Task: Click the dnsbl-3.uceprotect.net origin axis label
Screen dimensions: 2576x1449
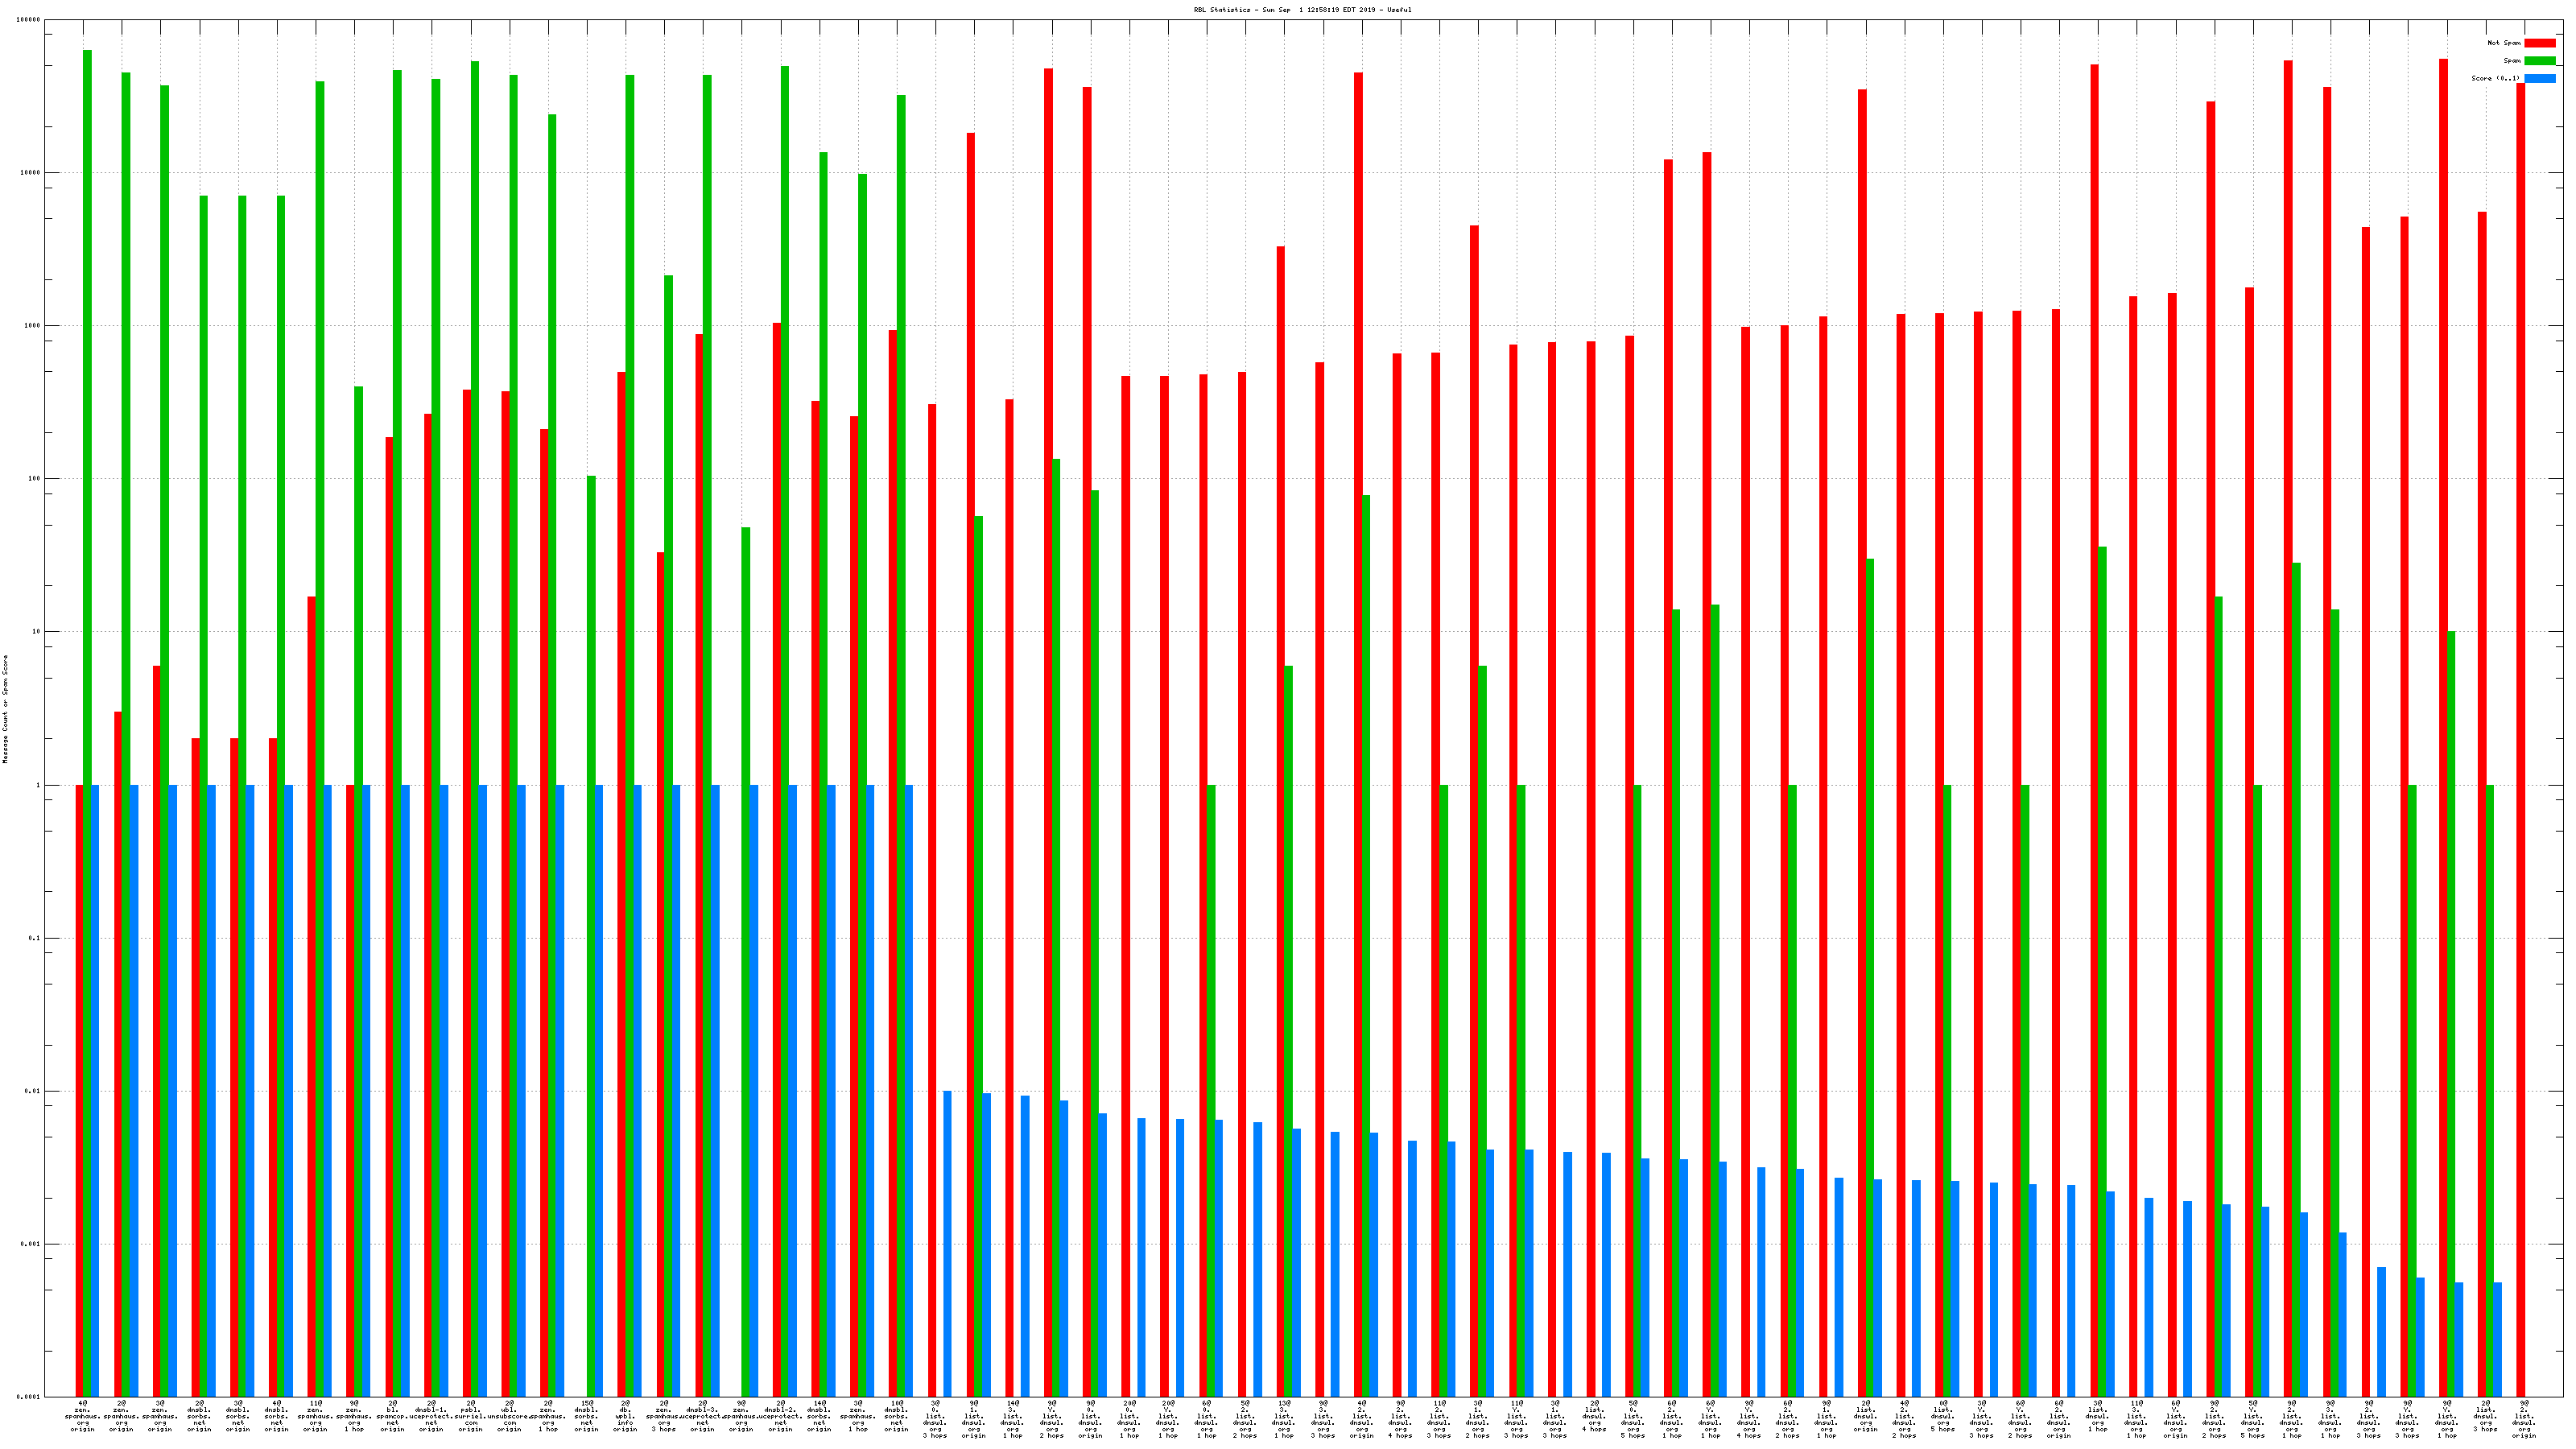Action: [x=702, y=1416]
